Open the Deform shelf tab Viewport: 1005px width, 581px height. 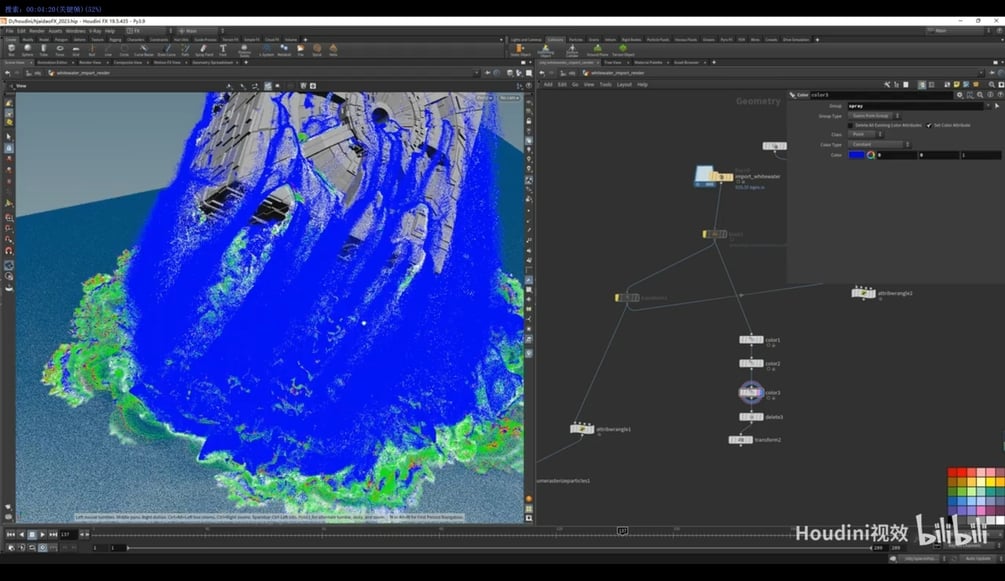tap(79, 40)
